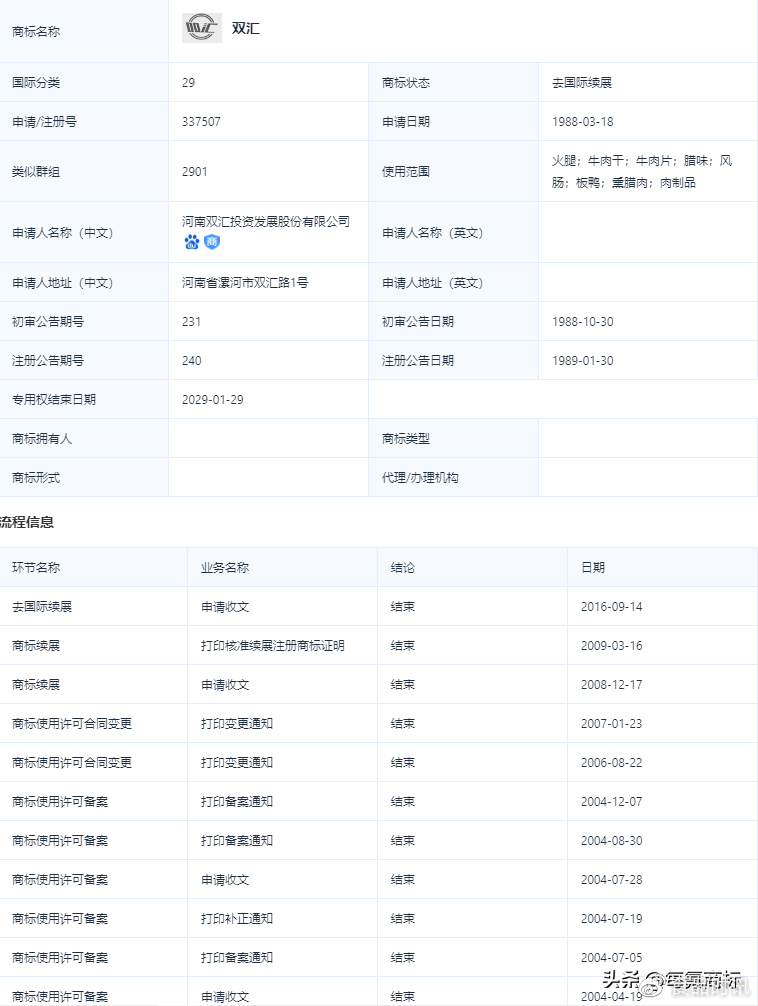Click 申请收文 in the 2004-07-28 row
Screen dimensions: 758x1006
225,880
